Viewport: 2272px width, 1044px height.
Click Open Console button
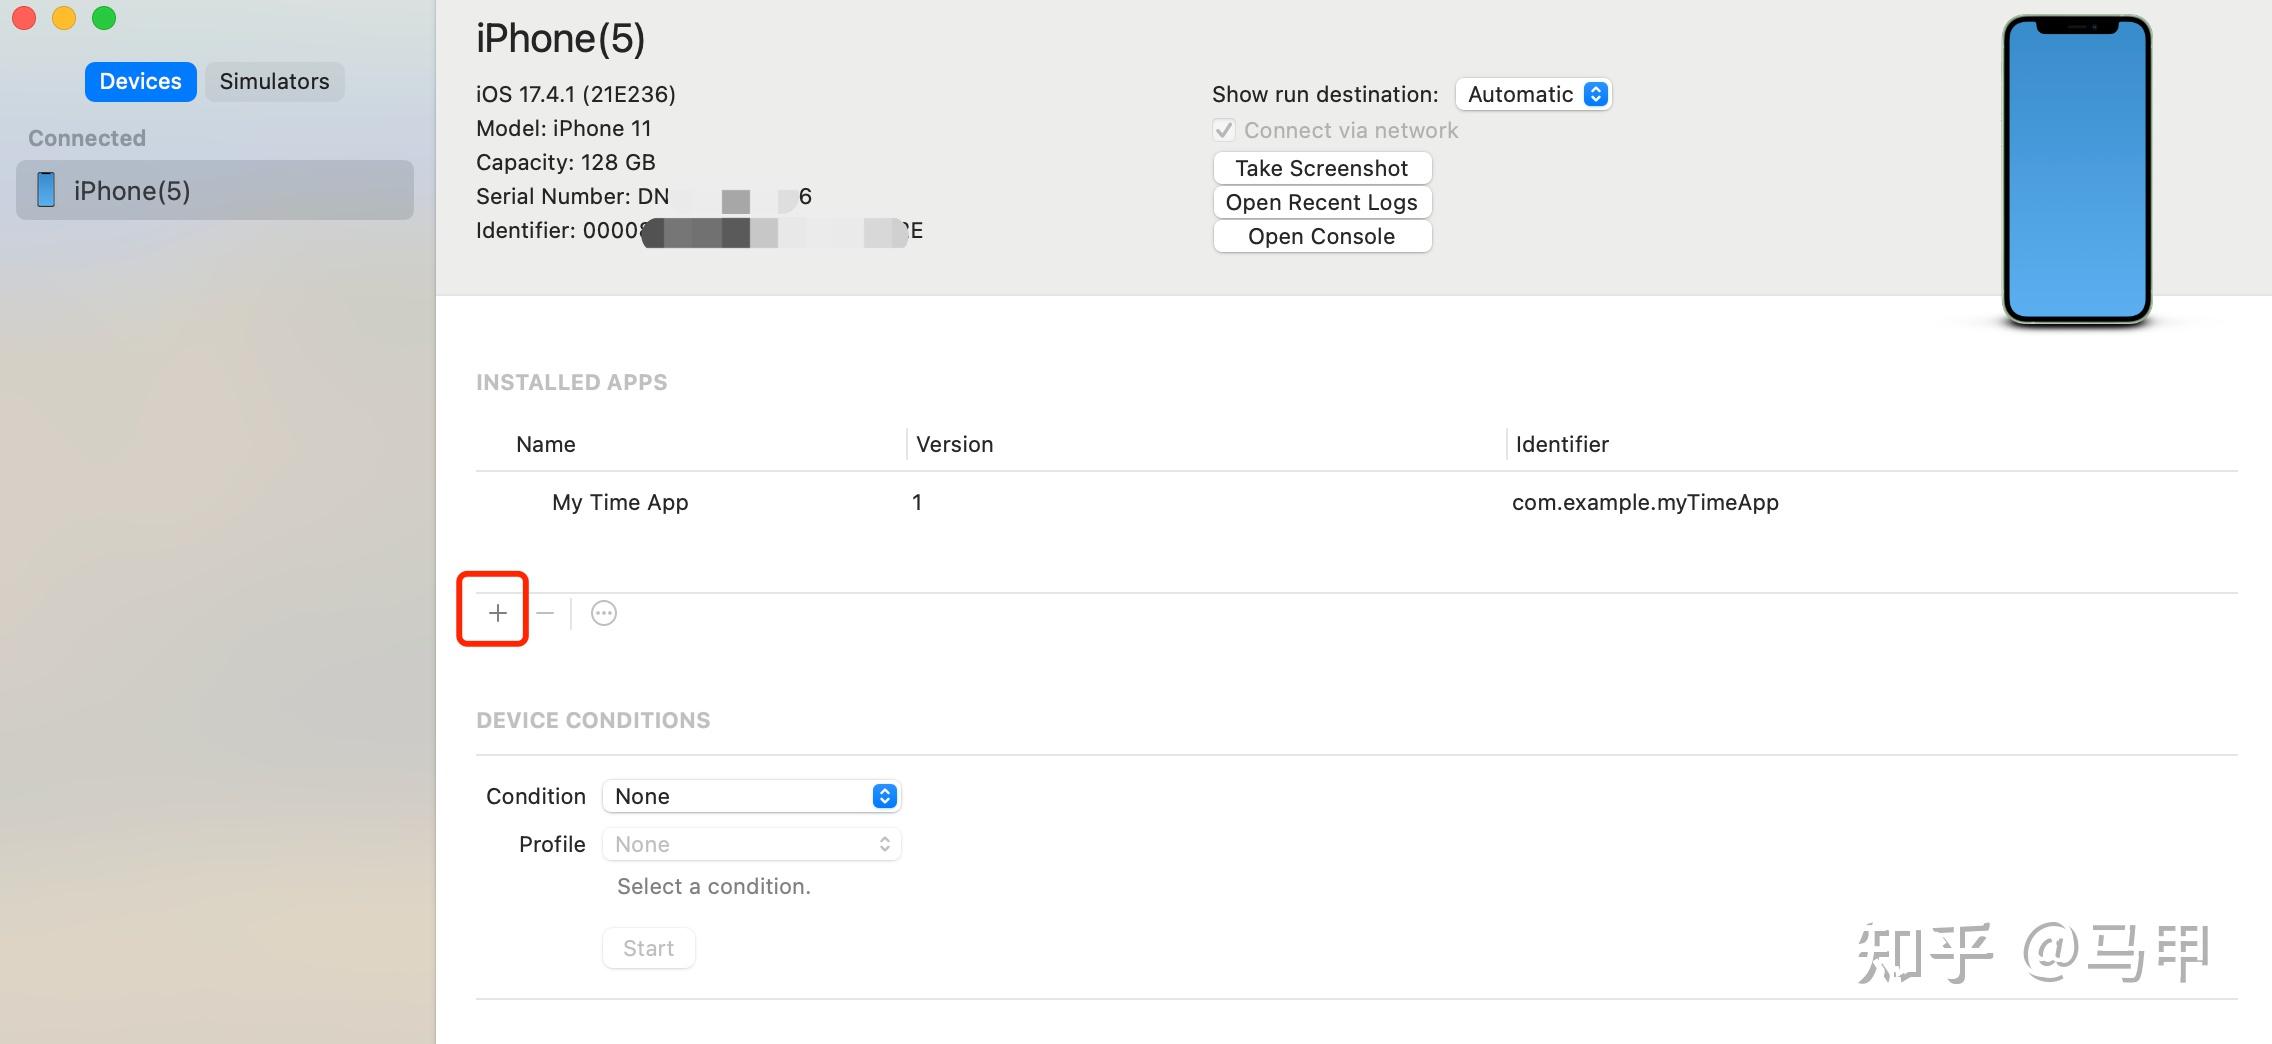(1322, 236)
